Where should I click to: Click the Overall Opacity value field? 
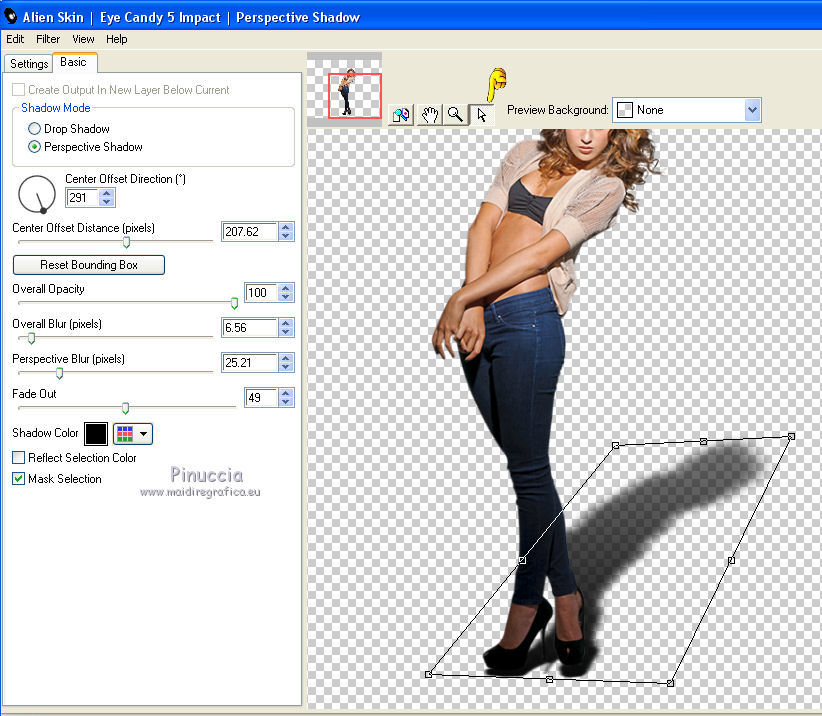[261, 292]
